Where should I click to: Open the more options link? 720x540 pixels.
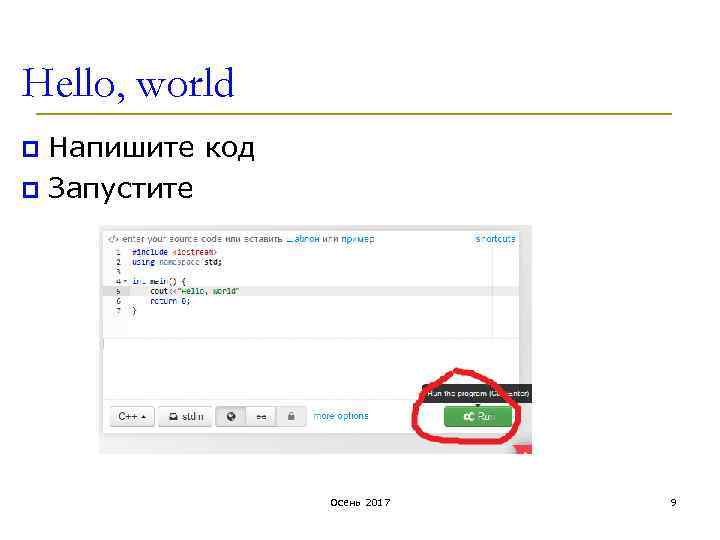[x=340, y=416]
